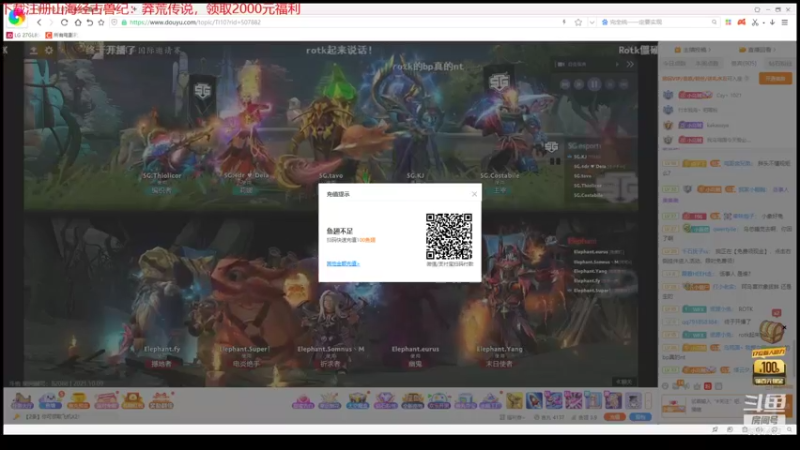Open the kakasuya user row
The image size is (800, 450).
point(727,125)
